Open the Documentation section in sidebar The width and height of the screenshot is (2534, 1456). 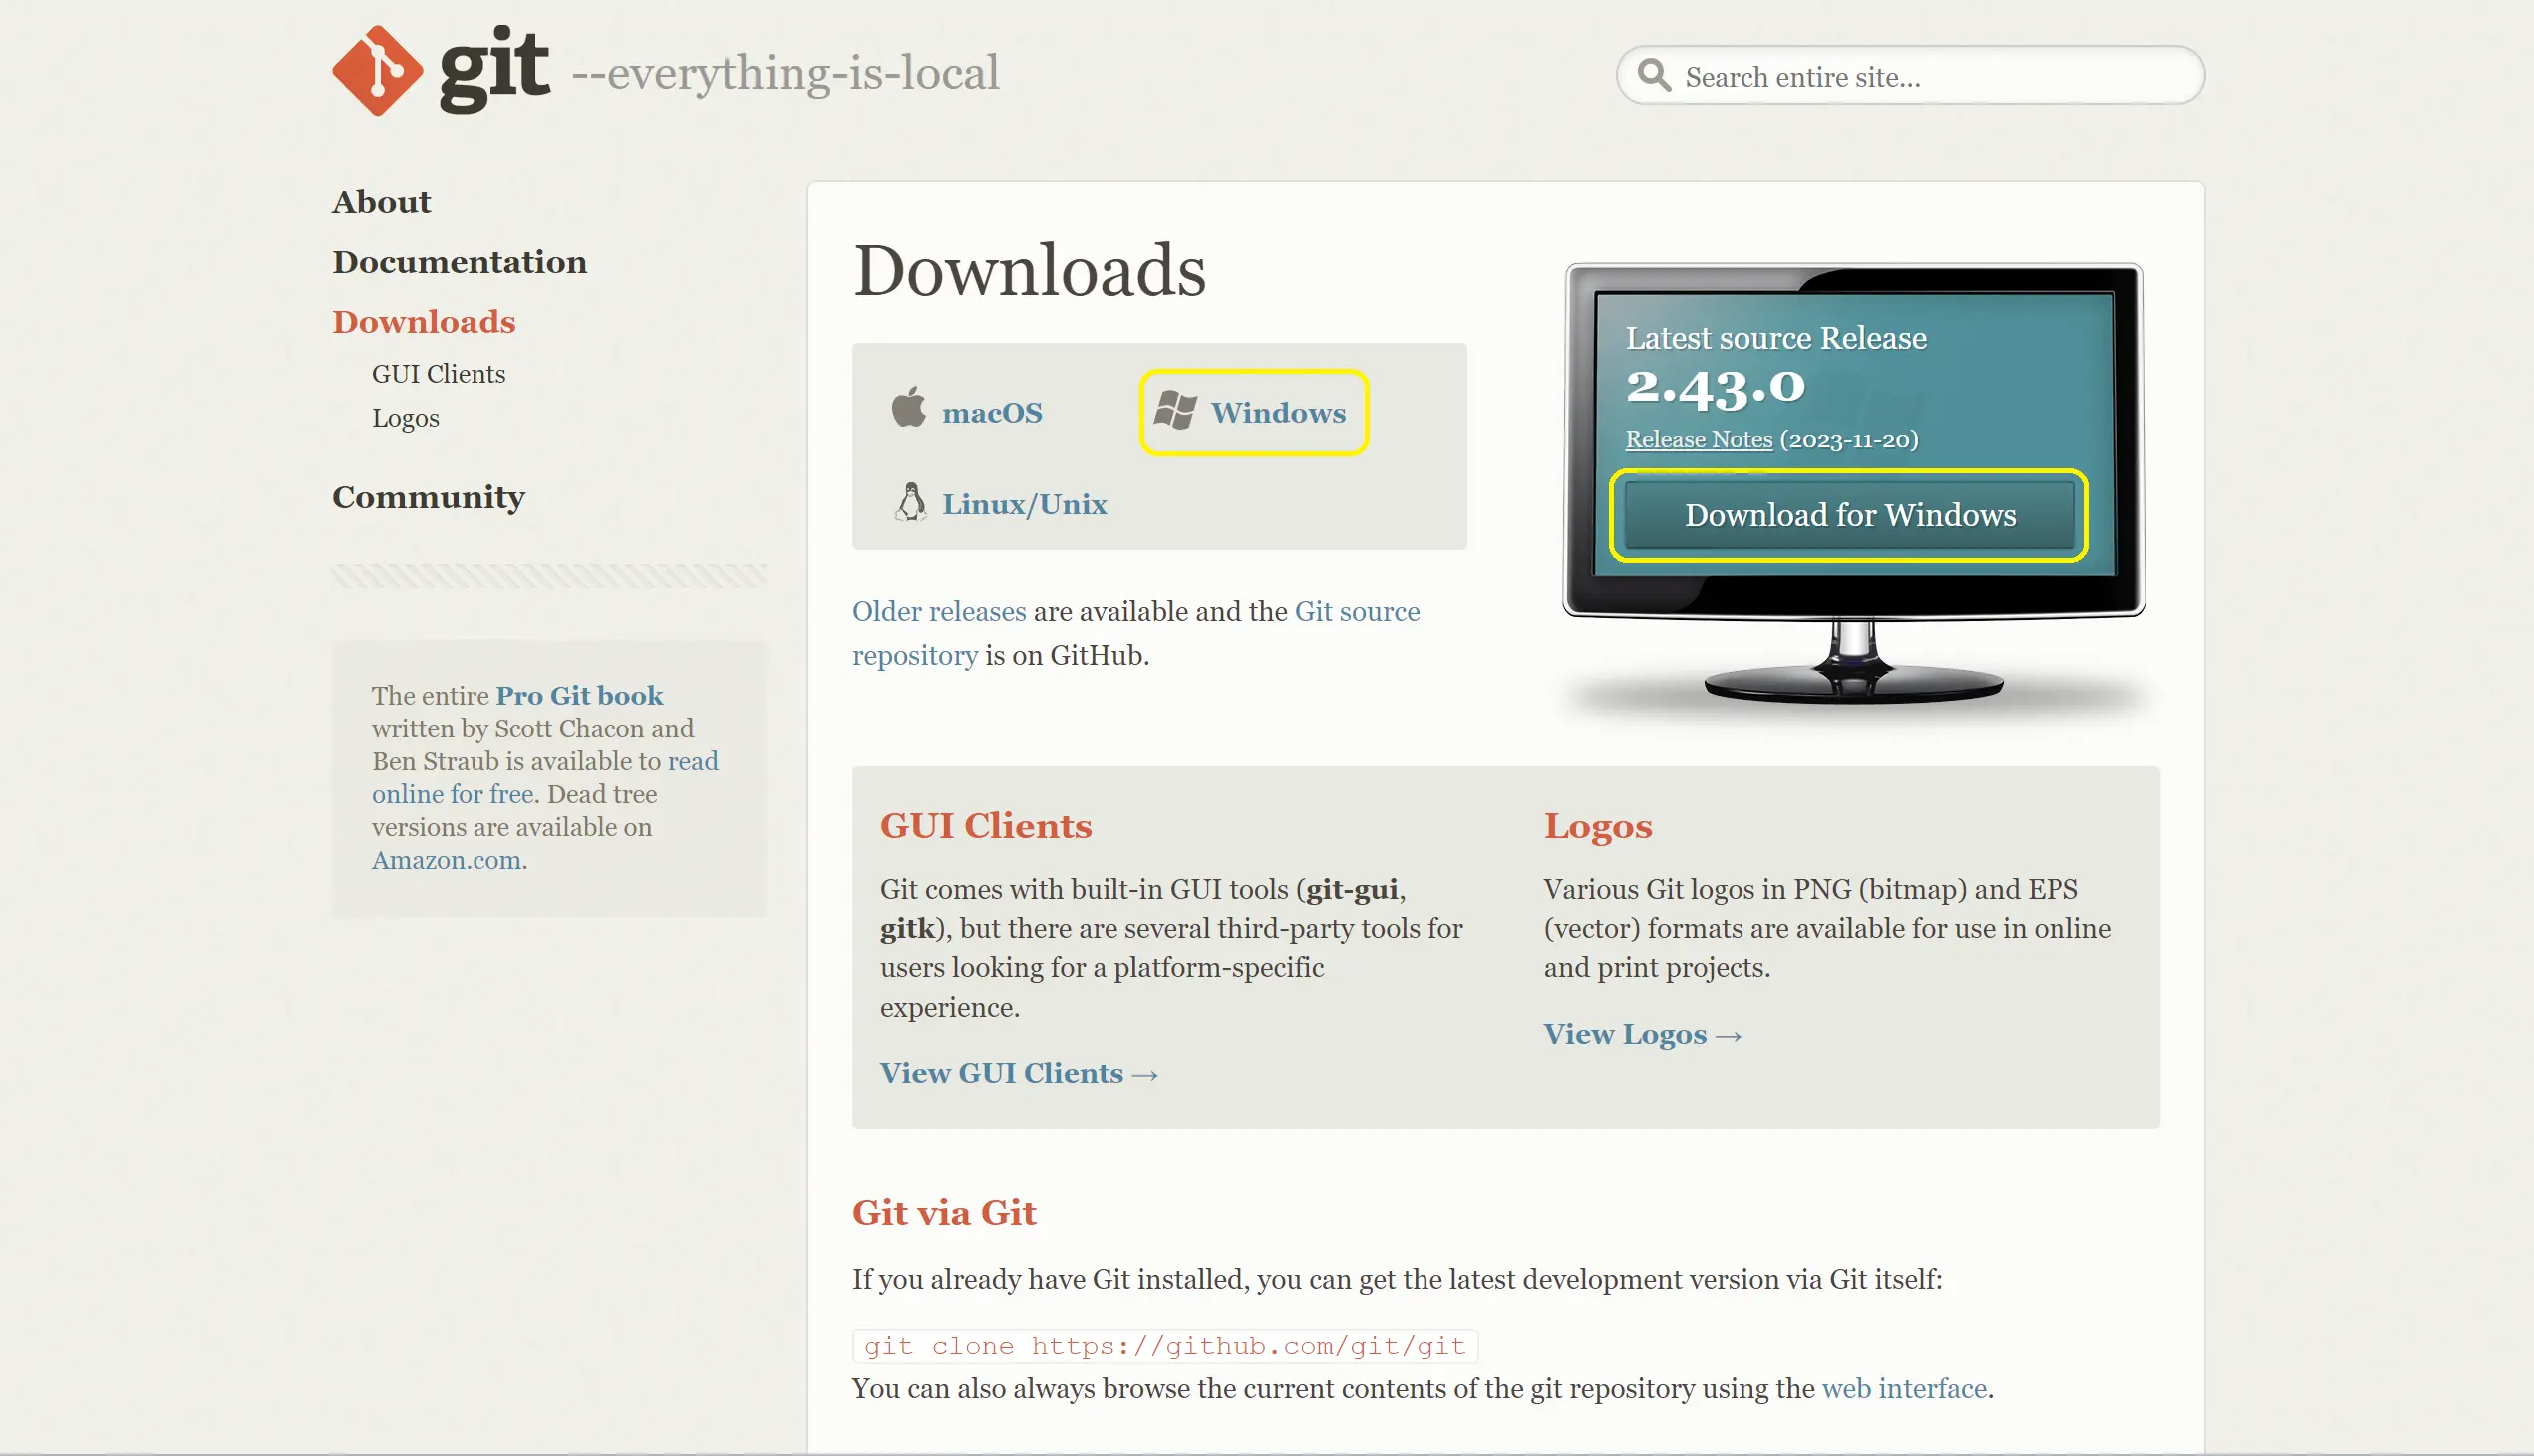tap(460, 262)
